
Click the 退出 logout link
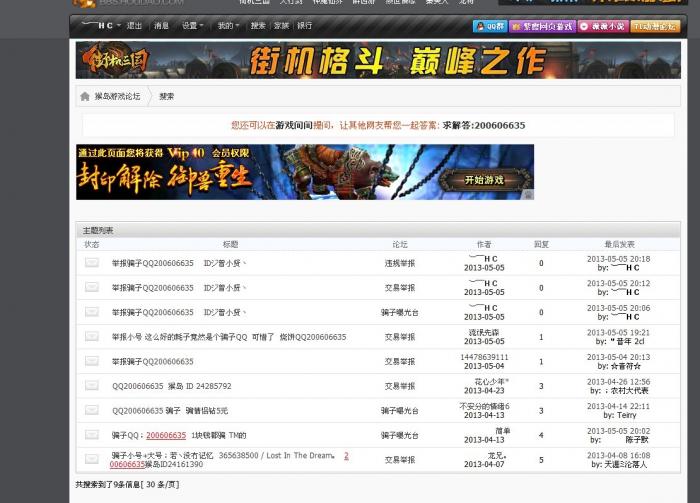pyautogui.click(x=134, y=26)
